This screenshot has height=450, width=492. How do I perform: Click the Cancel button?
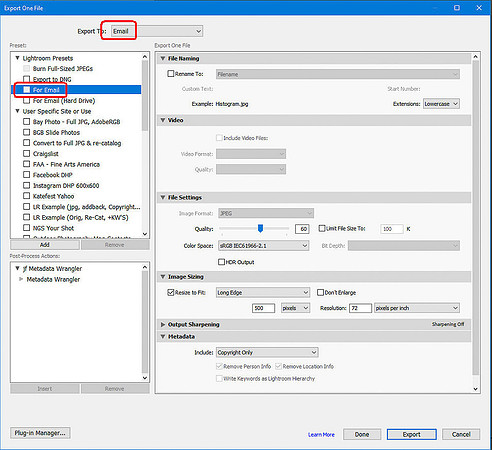tap(461, 434)
